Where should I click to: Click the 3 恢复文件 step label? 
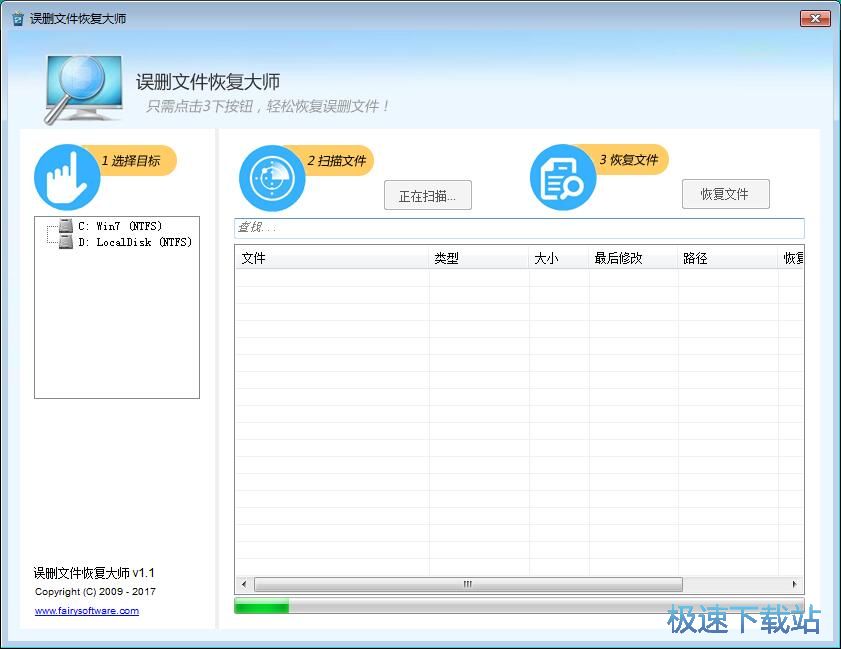[x=628, y=160]
